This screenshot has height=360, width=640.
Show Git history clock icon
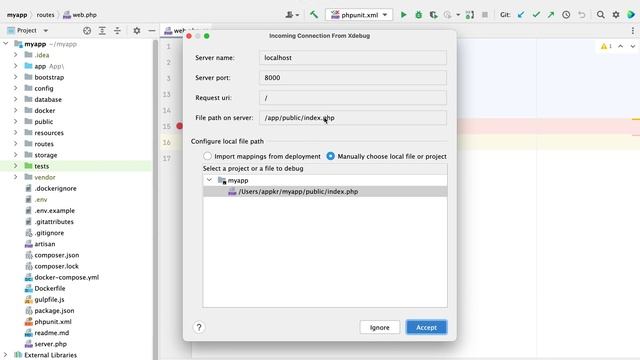click(x=566, y=15)
